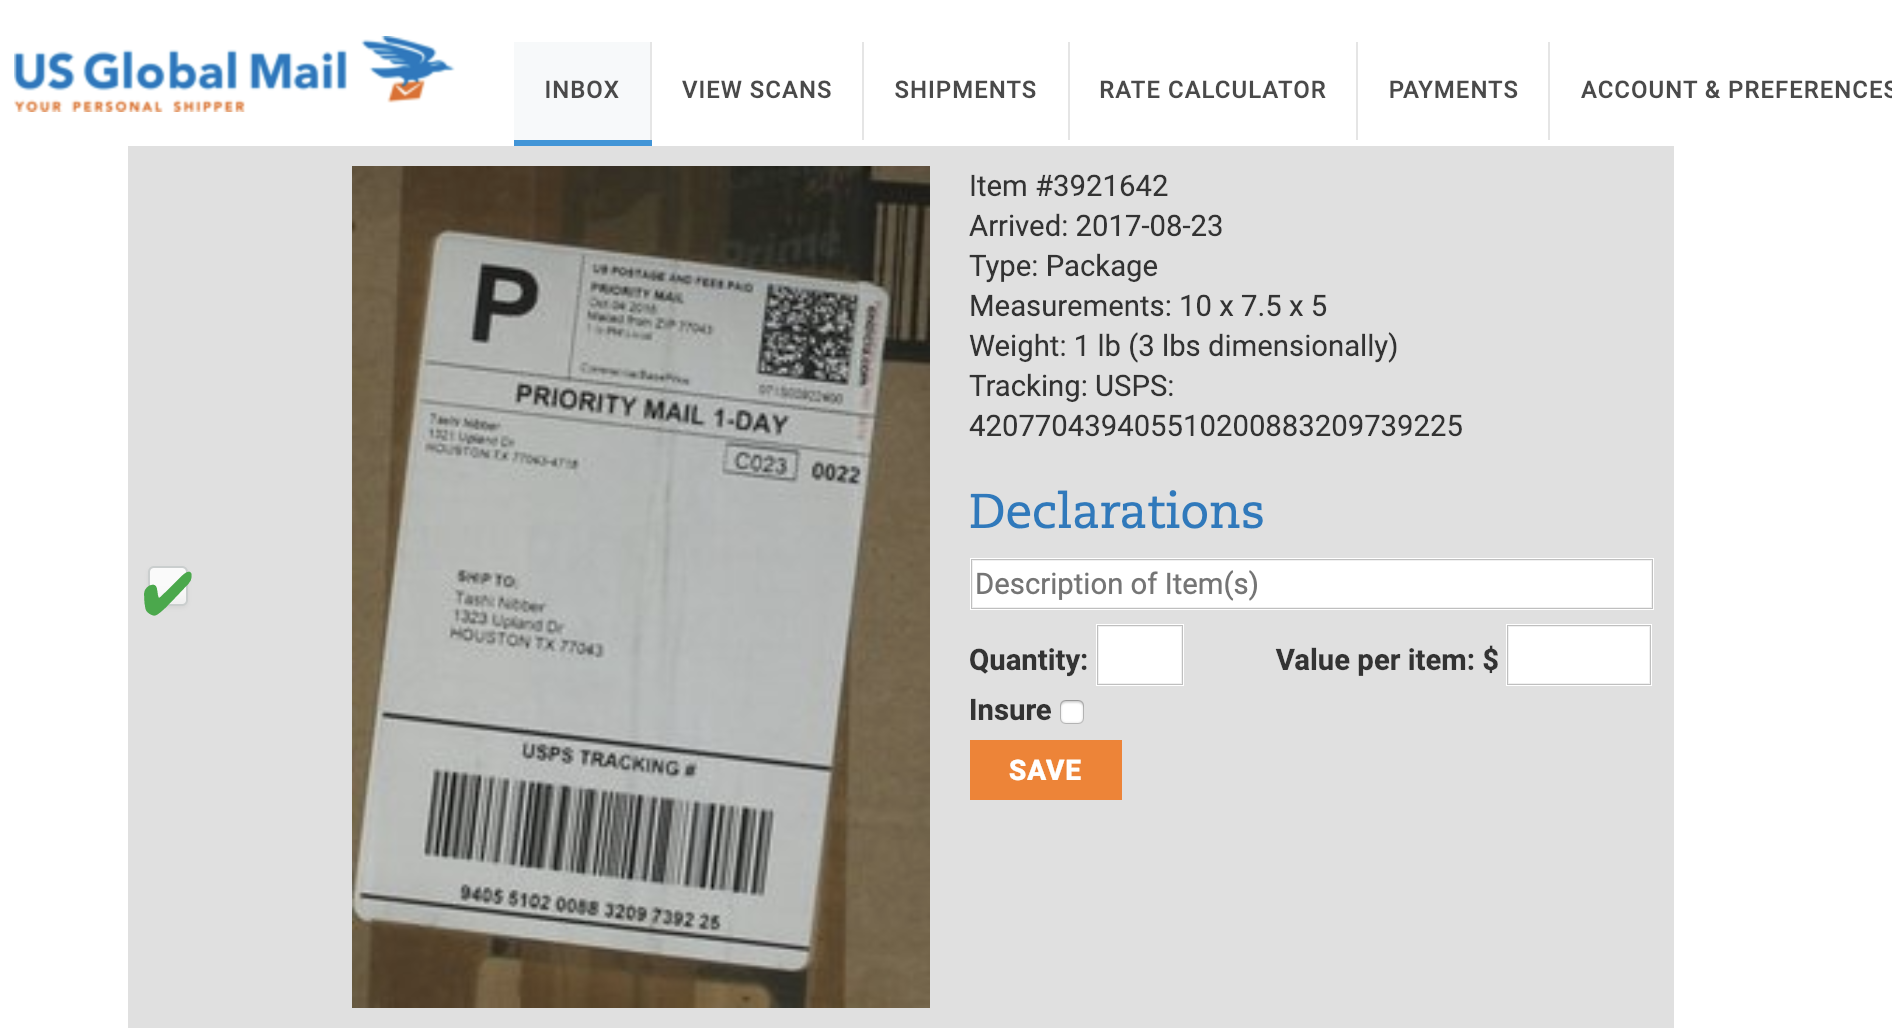1892x1028 pixels.
Task: Switch to the VIEW SCANS tab
Action: [757, 90]
